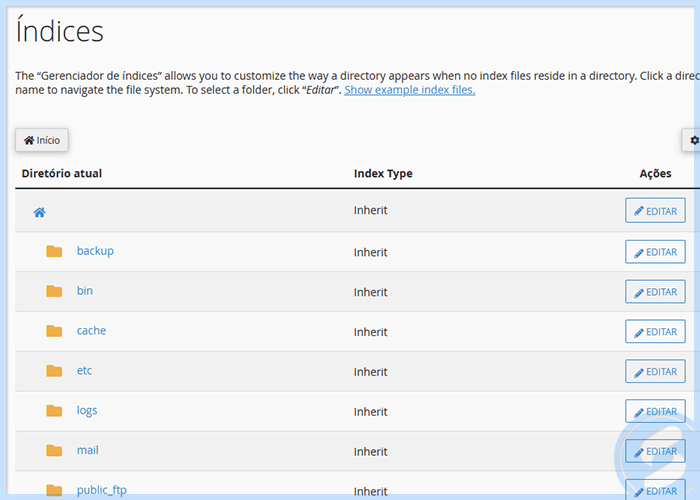This screenshot has width=700, height=500.
Task: Navigate into the backup directory link
Action: [95, 251]
